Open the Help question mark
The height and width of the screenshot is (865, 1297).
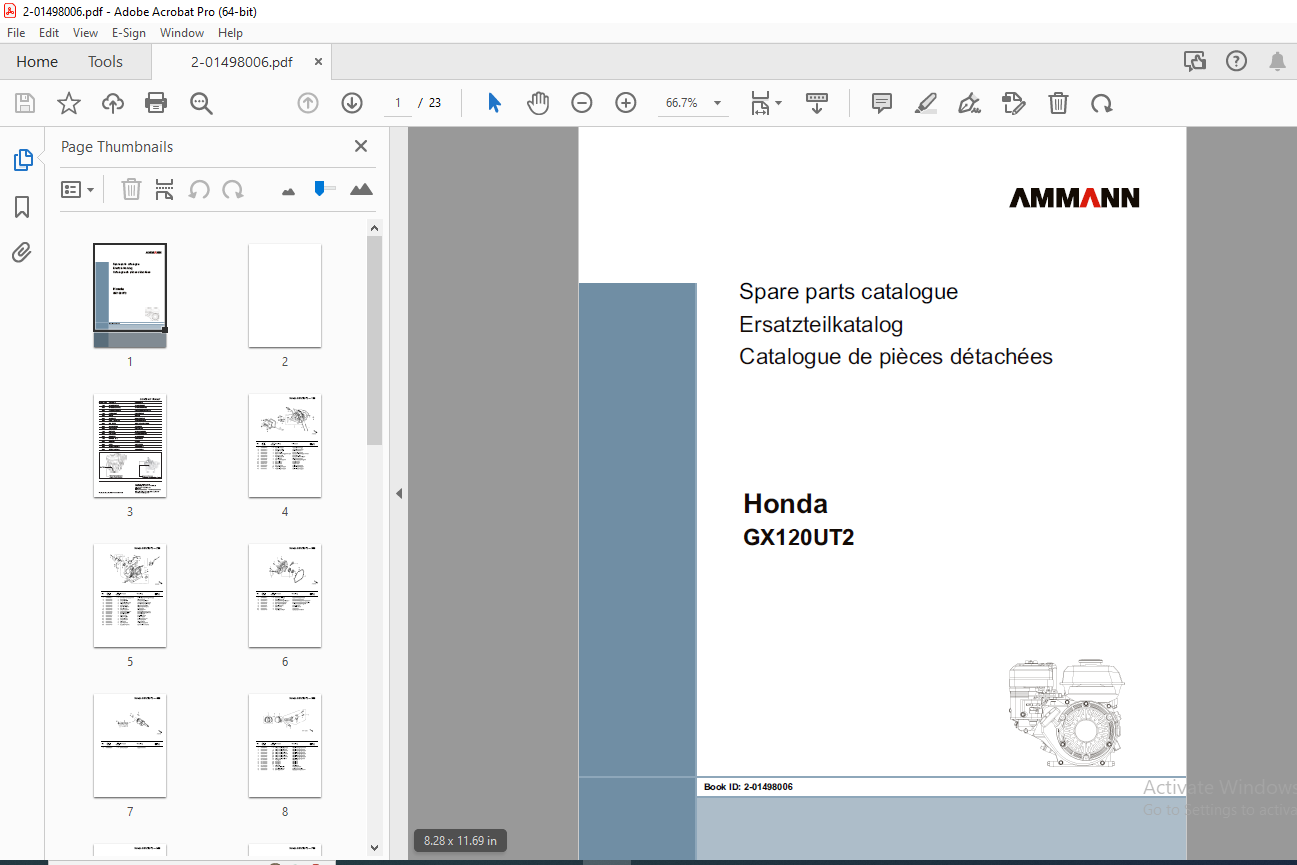click(1236, 62)
